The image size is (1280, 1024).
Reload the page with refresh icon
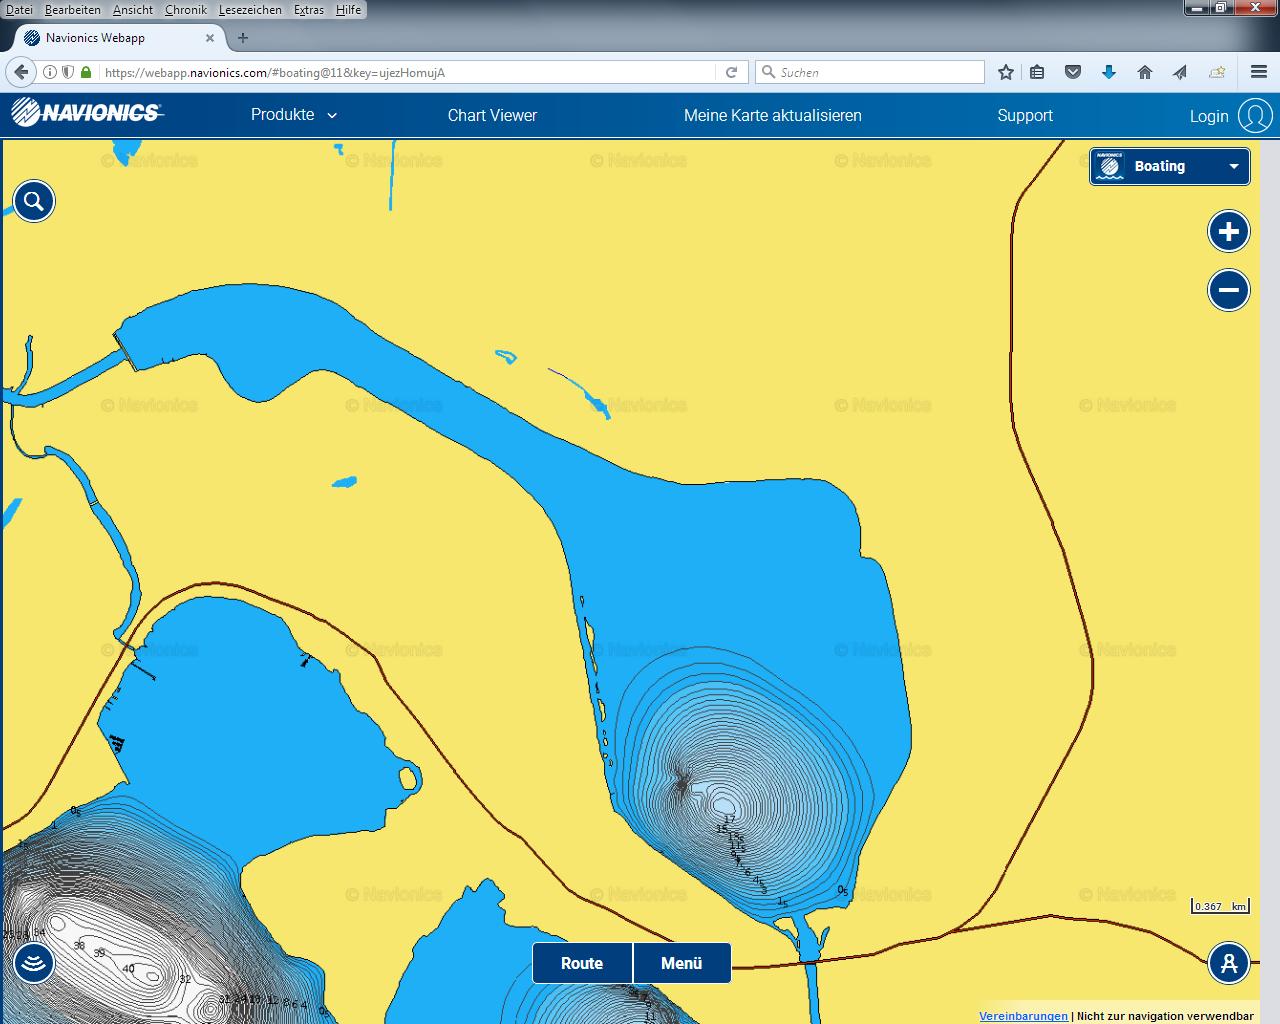tap(731, 72)
